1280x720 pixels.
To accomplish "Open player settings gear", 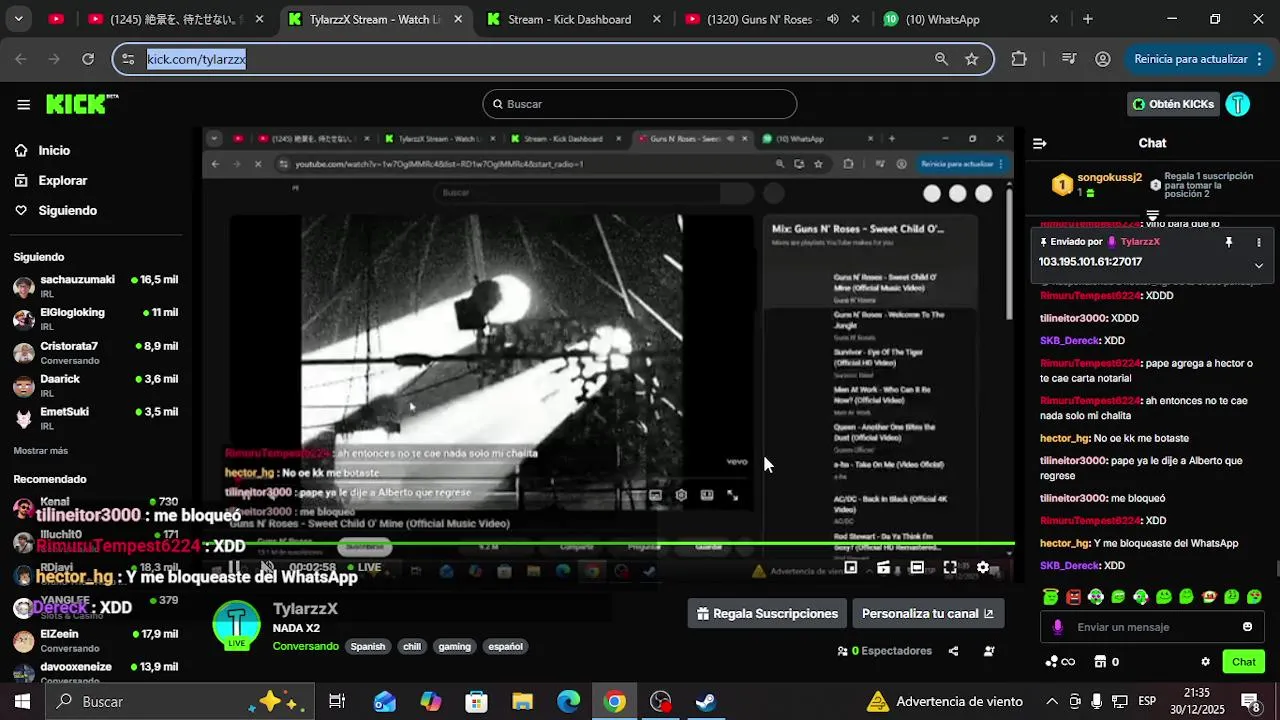I will coord(983,567).
